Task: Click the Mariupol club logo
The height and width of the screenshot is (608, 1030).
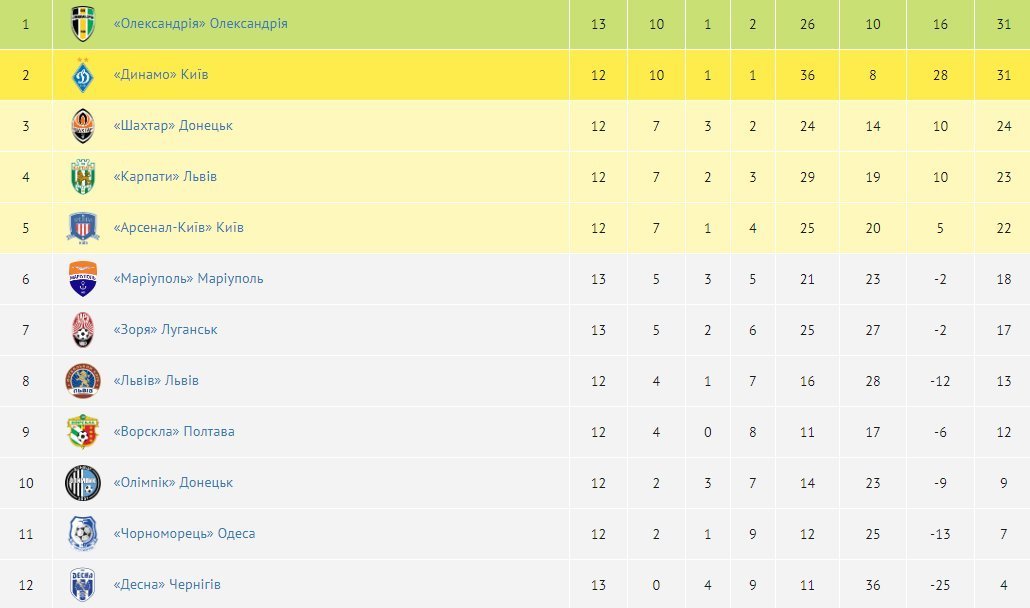Action: click(x=82, y=279)
